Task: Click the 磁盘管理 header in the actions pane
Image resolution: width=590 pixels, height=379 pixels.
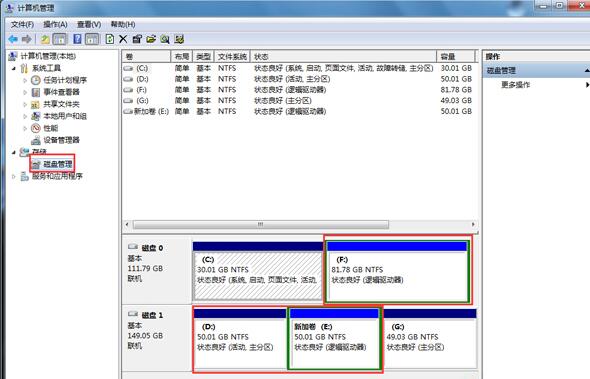Action: pos(536,70)
